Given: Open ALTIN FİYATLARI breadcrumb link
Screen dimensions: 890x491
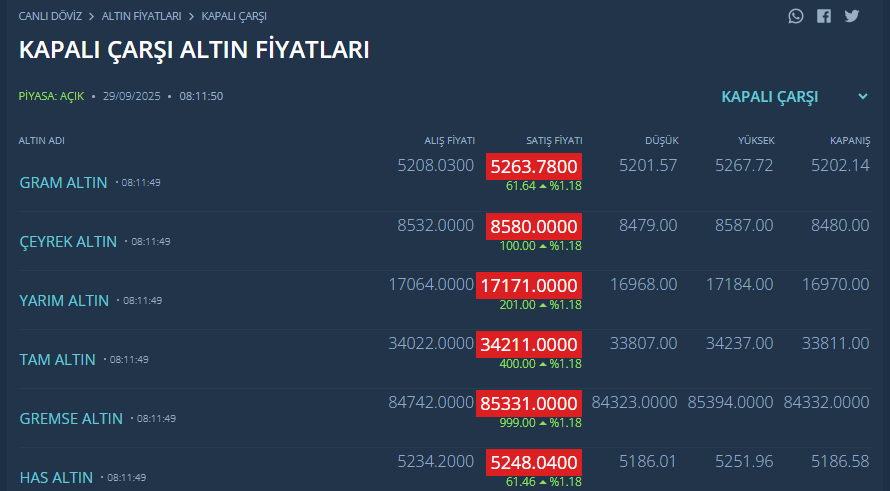Looking at the screenshot, I should click(141, 16).
